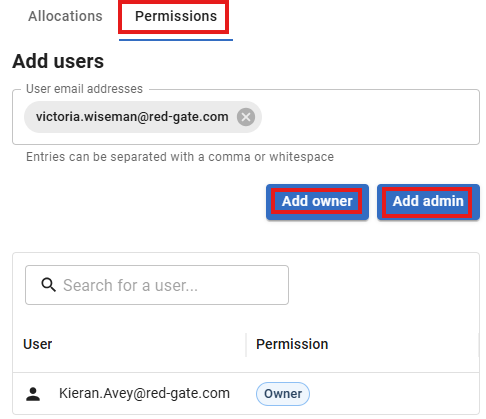Add the entered user as admin
The height and width of the screenshot is (419, 486).
pos(428,202)
